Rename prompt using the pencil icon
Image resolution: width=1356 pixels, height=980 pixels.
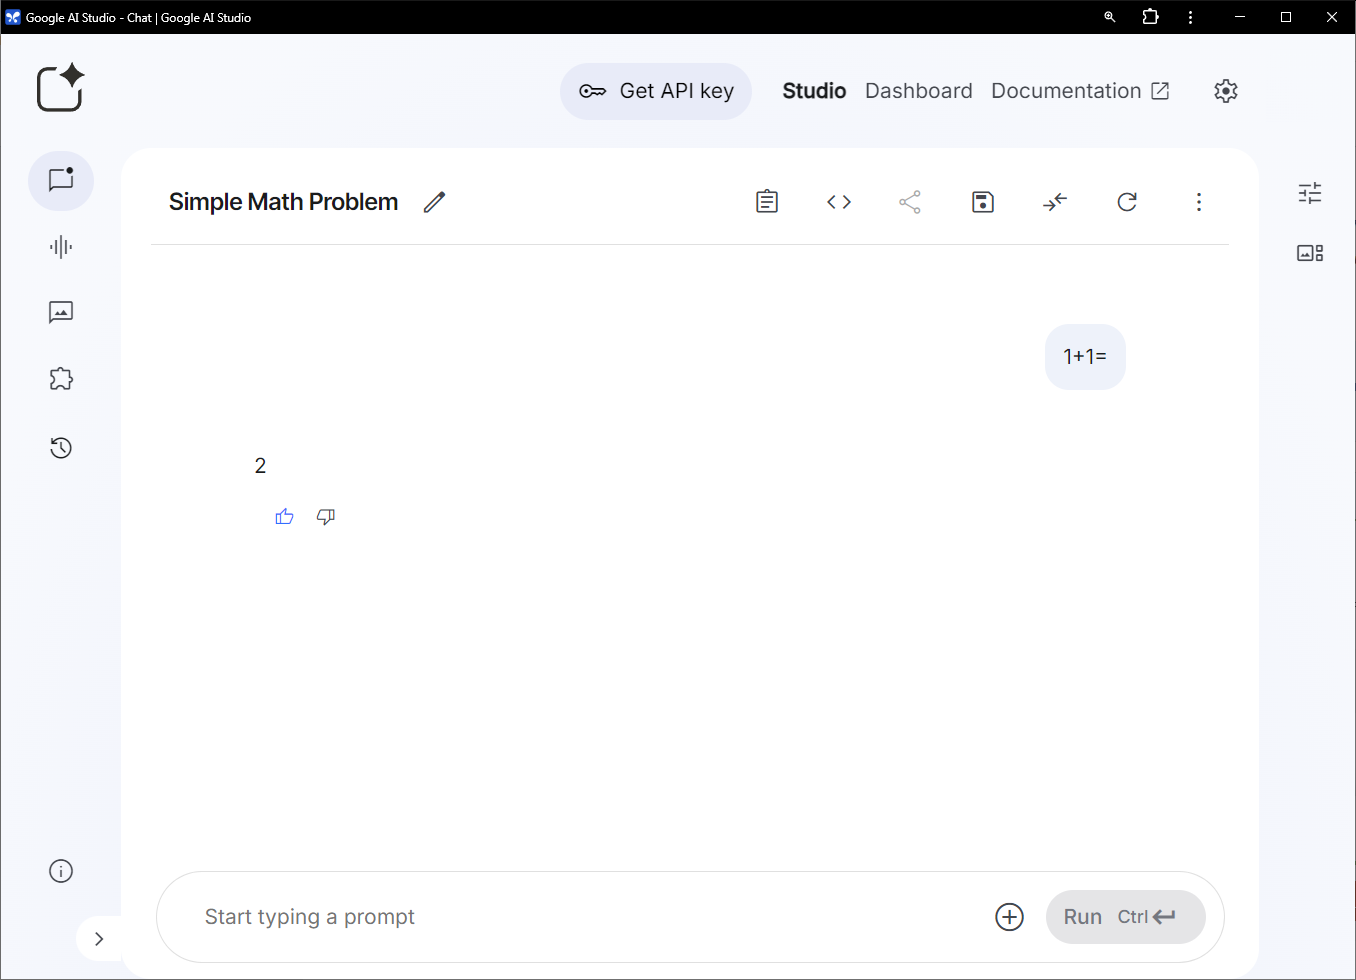434,201
